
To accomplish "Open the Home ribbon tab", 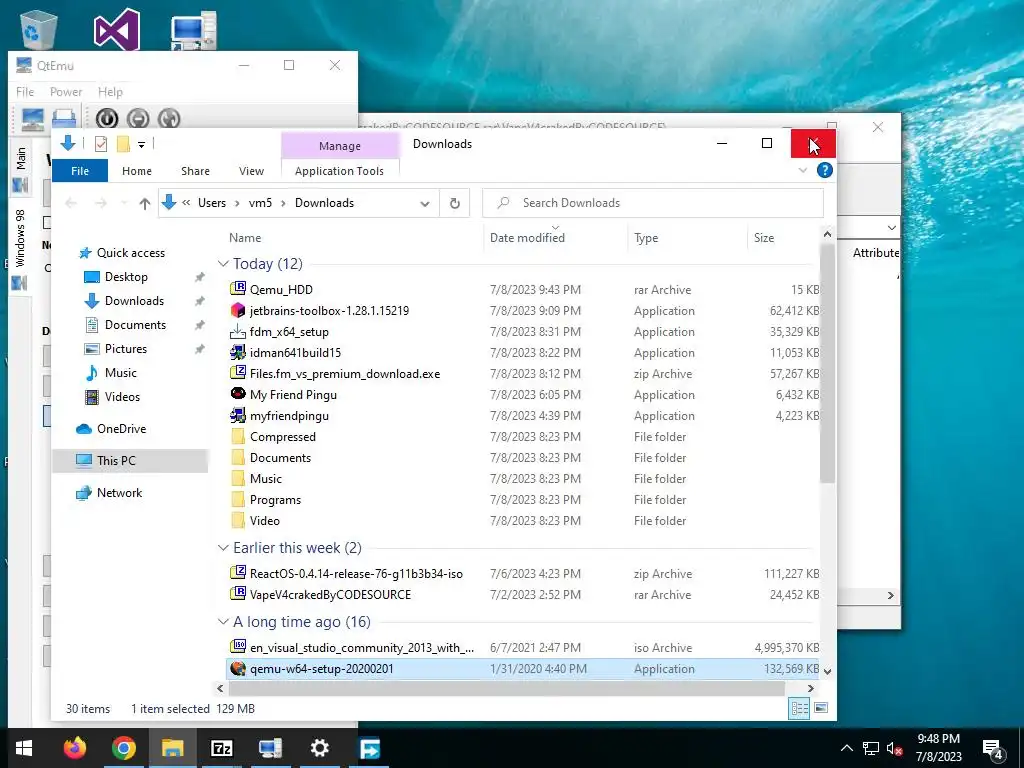I will click(x=136, y=170).
